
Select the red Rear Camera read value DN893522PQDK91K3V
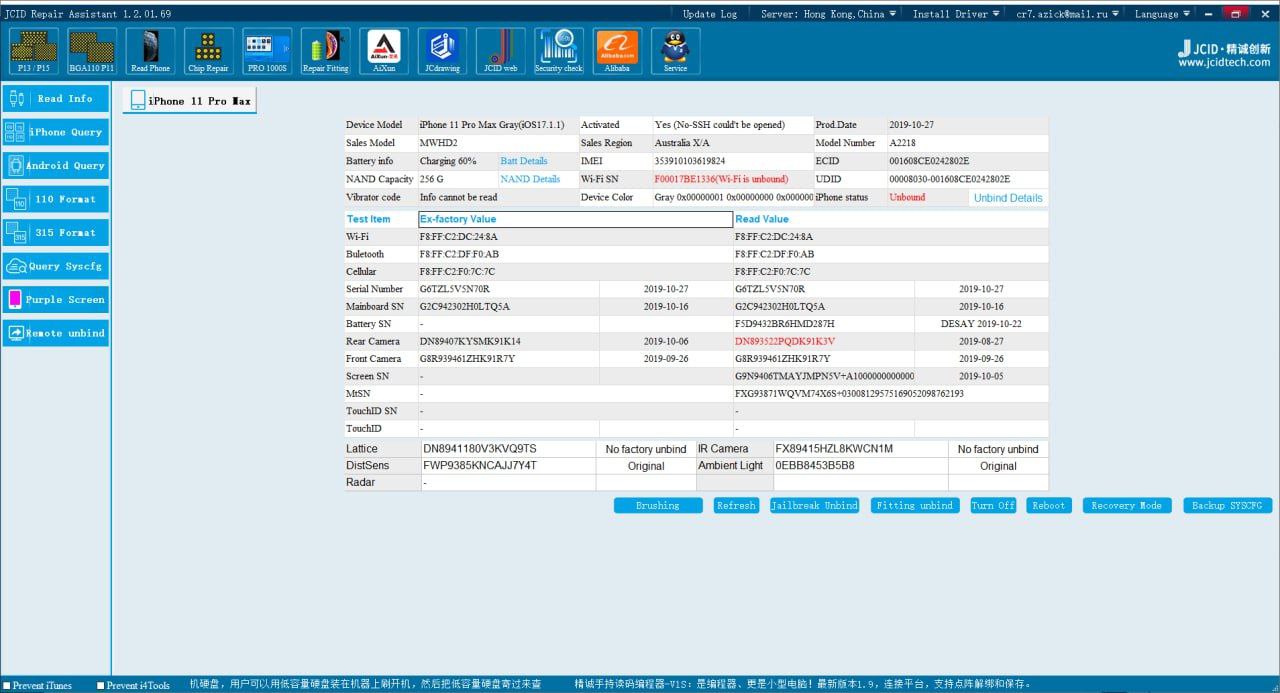coord(785,342)
